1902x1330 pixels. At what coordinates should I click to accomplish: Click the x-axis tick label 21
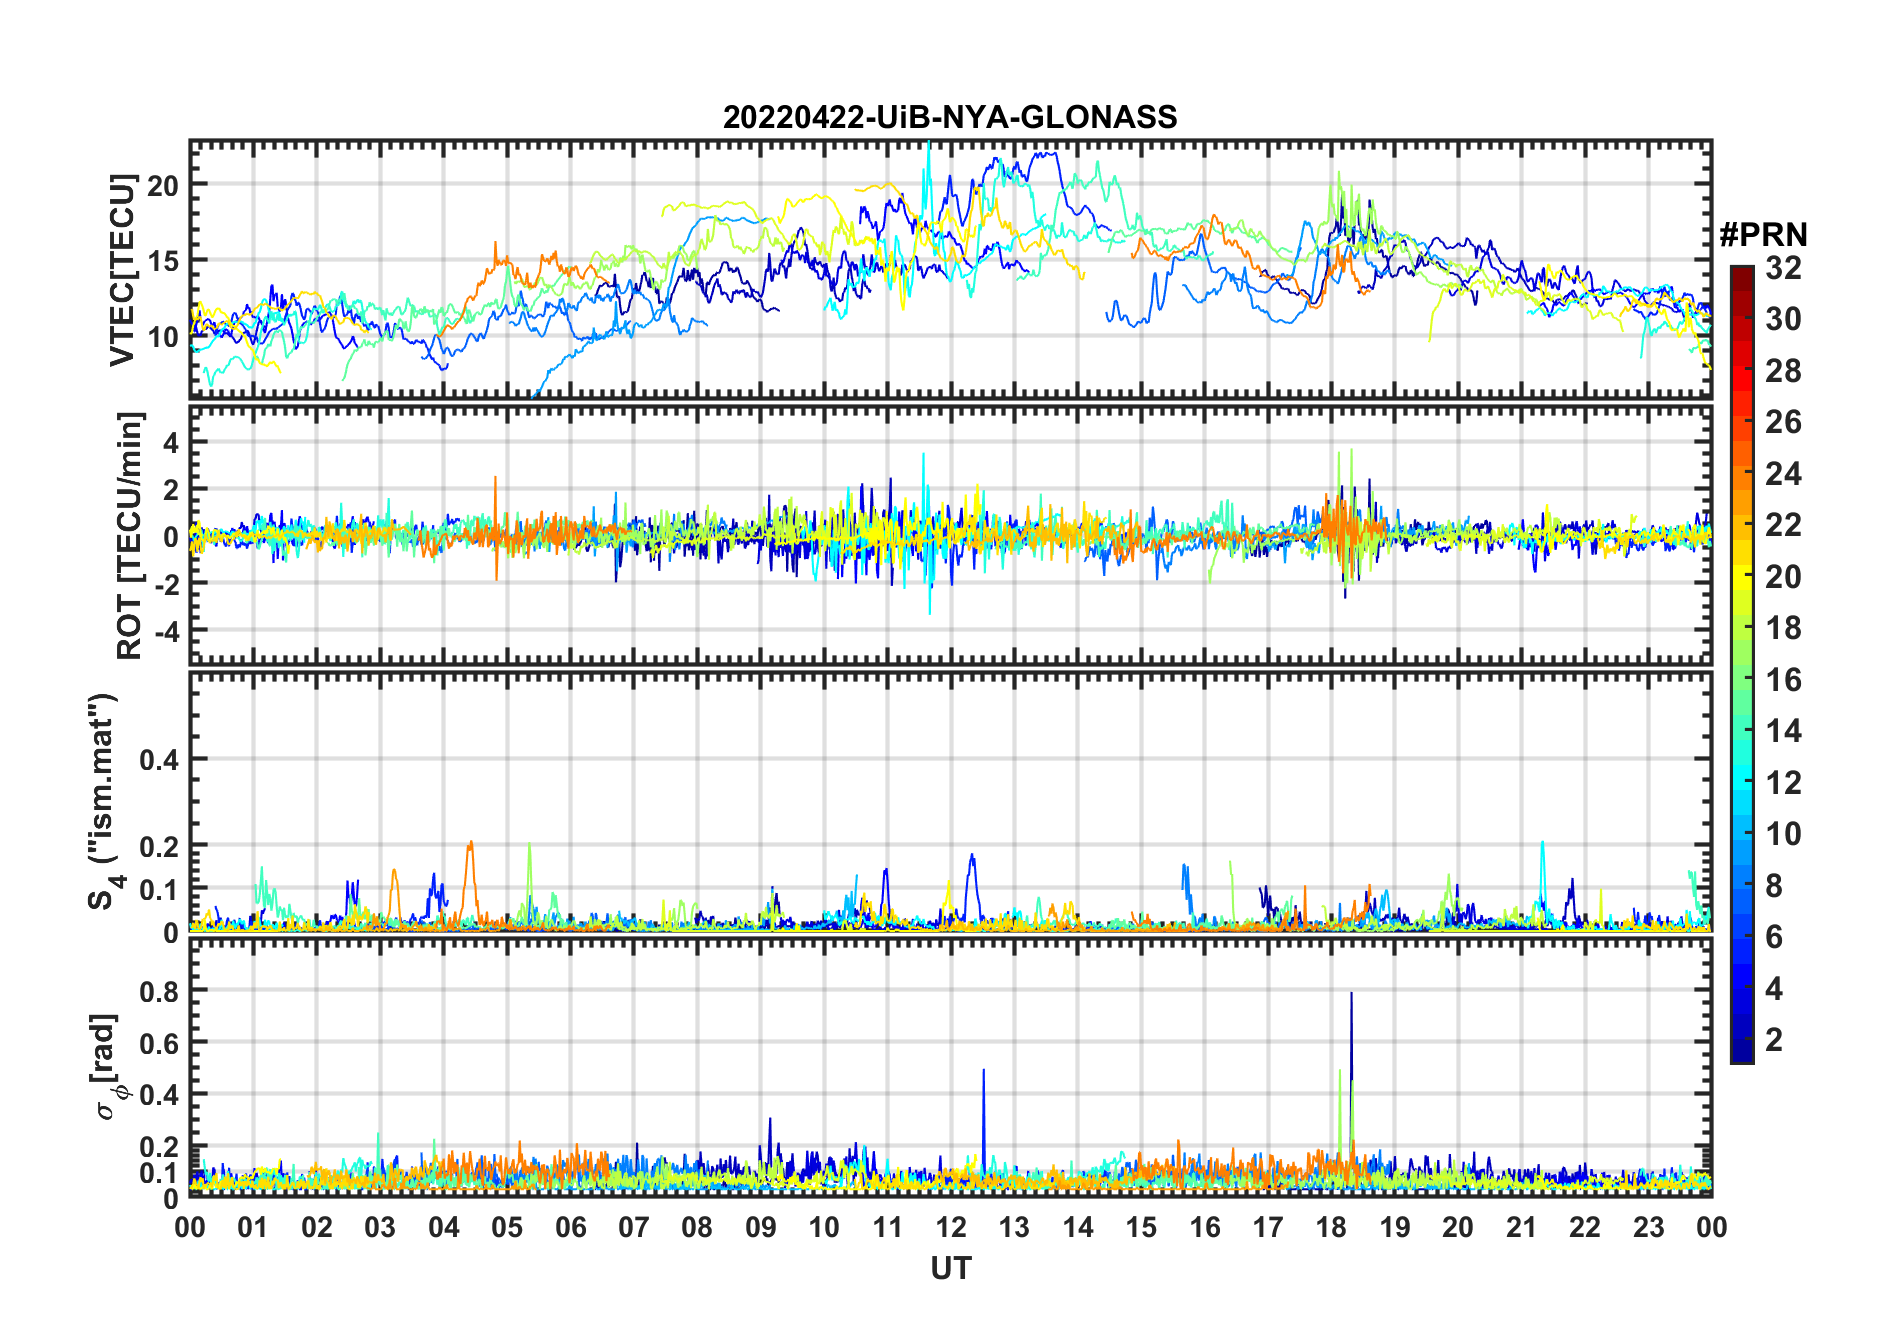[x=1522, y=1227]
